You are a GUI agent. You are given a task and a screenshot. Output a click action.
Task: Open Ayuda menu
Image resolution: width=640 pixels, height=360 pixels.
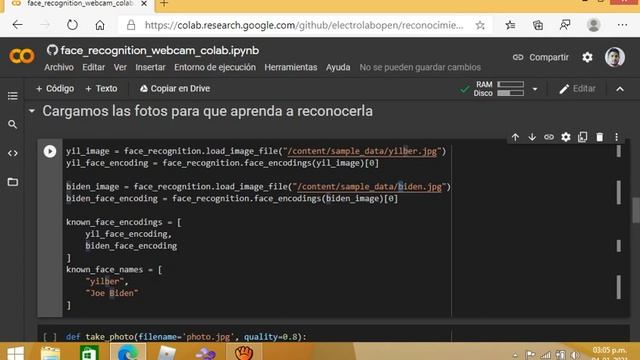click(x=338, y=67)
